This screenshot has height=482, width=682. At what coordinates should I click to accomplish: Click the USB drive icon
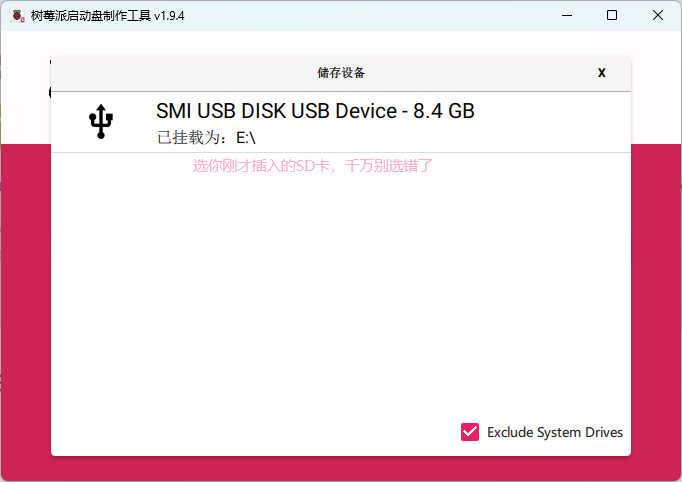click(100, 122)
